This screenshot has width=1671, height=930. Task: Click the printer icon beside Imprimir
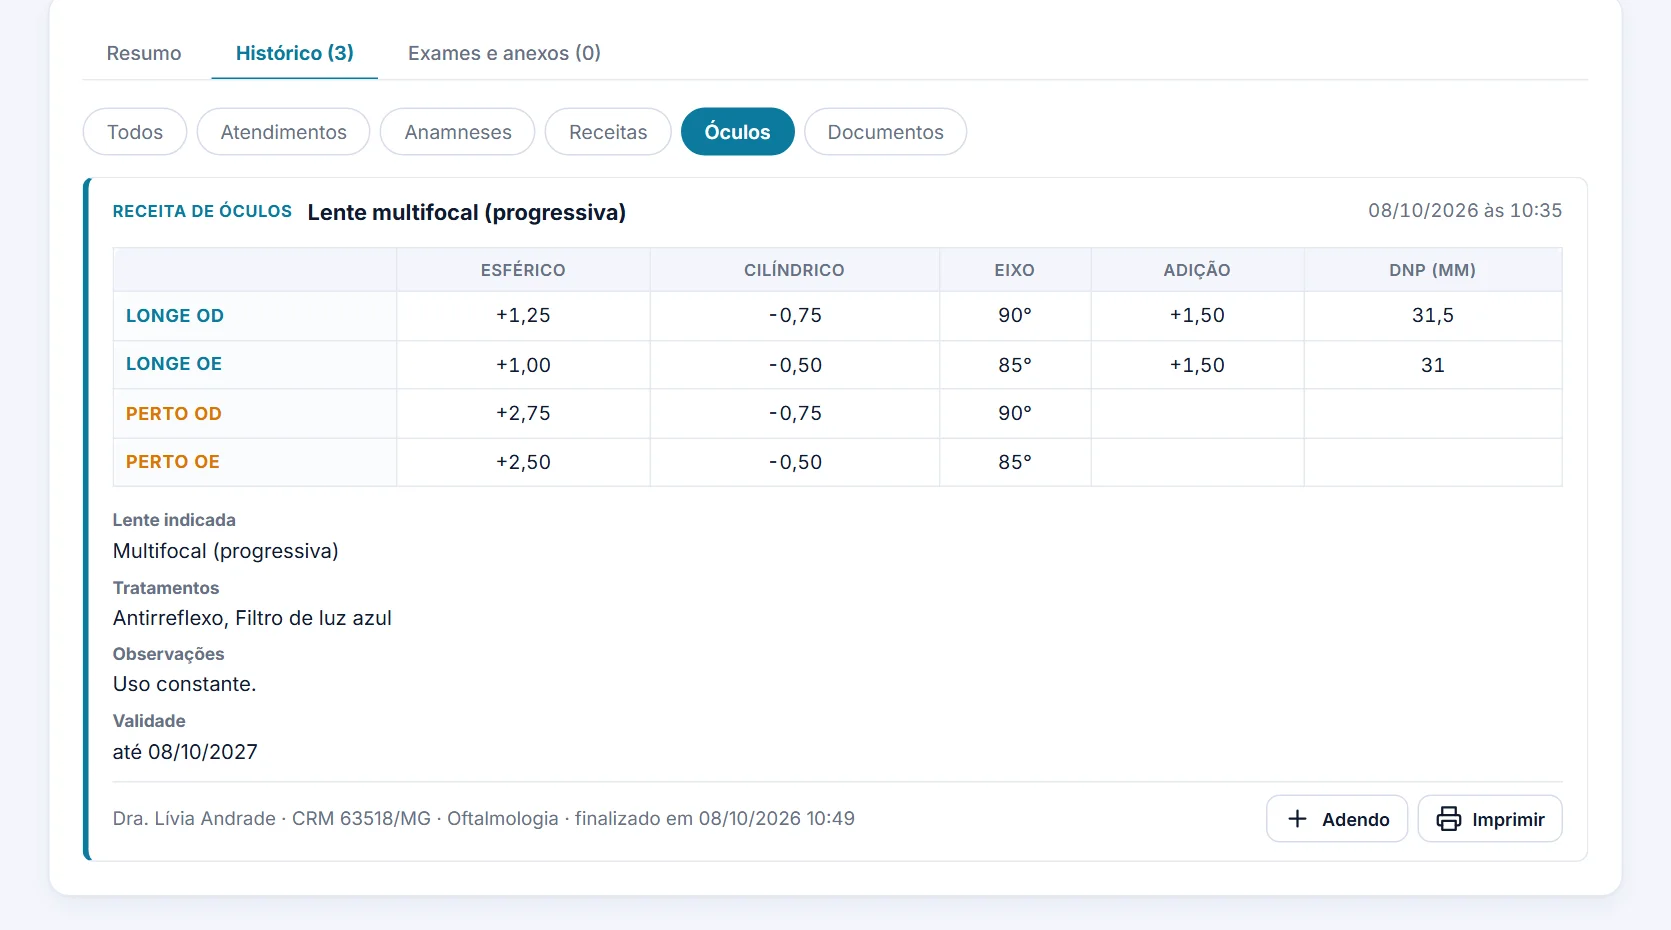(1449, 819)
